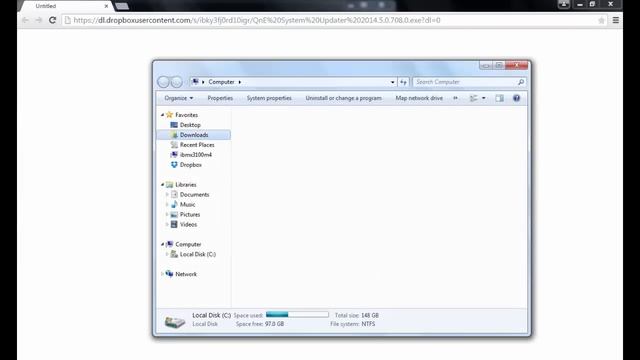Open the Music library

click(x=187, y=204)
